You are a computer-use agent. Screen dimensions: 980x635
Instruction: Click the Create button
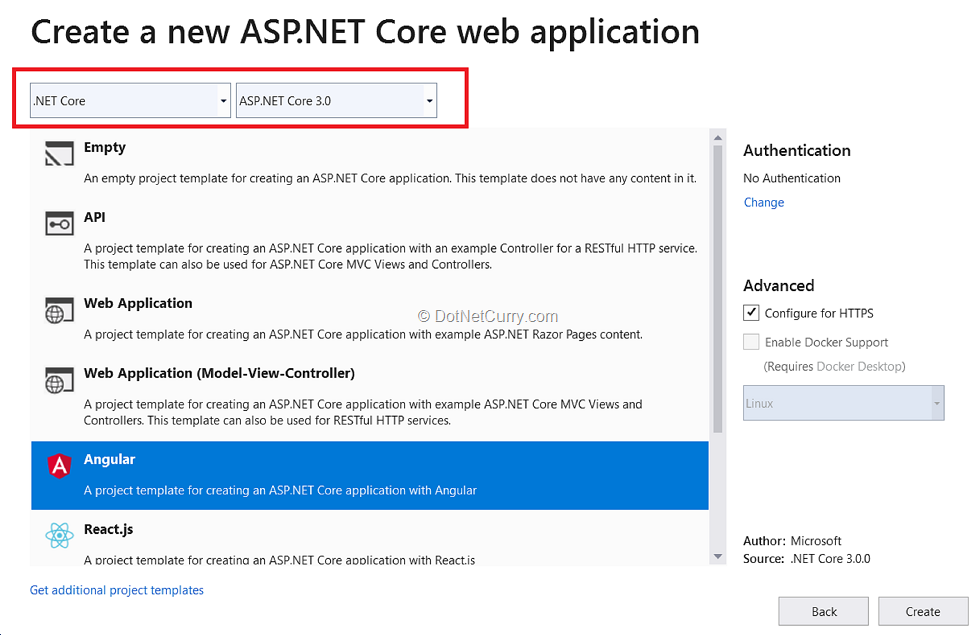point(922,611)
